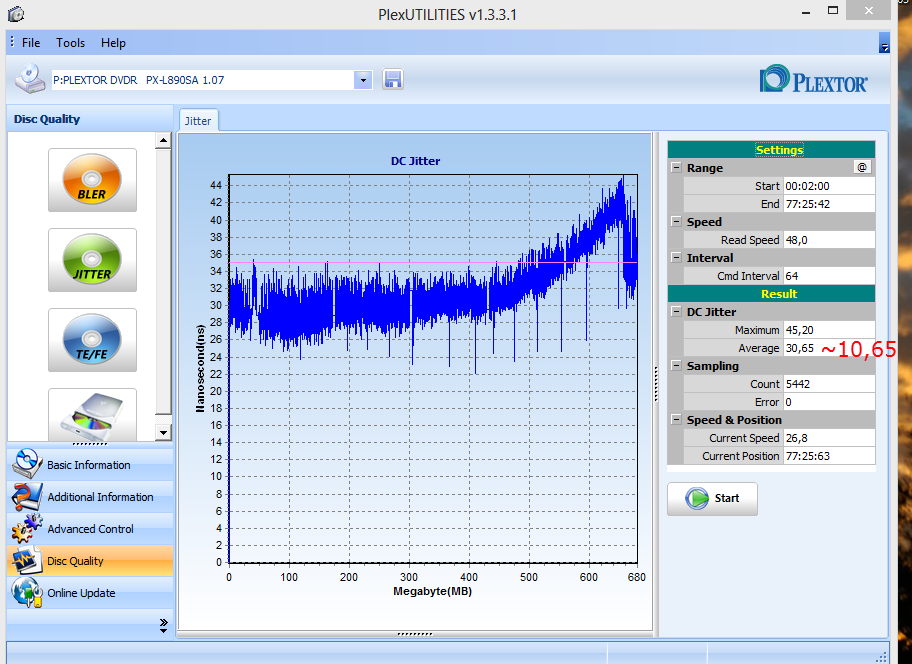This screenshot has height=664, width=912.
Task: Click the Range Start field 00:02:00
Action: [829, 186]
